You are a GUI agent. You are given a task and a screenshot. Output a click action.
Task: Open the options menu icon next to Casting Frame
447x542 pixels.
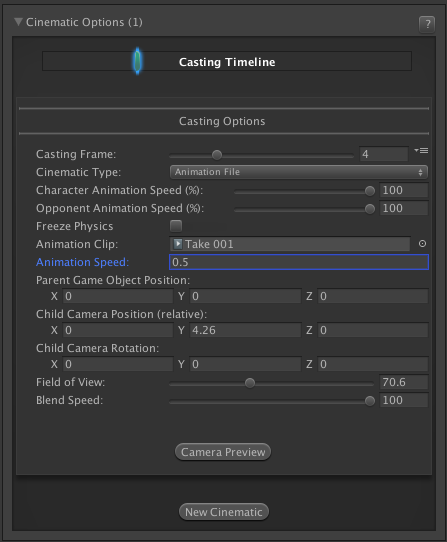click(421, 150)
